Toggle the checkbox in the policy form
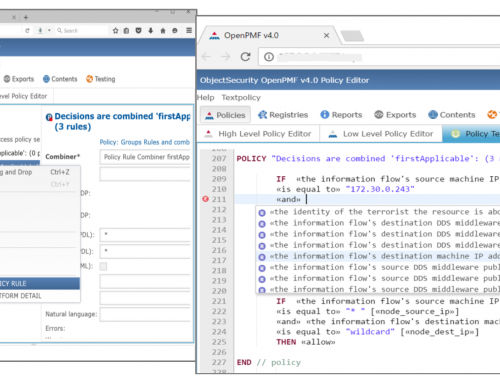The image size is (500, 383). [x=103, y=266]
